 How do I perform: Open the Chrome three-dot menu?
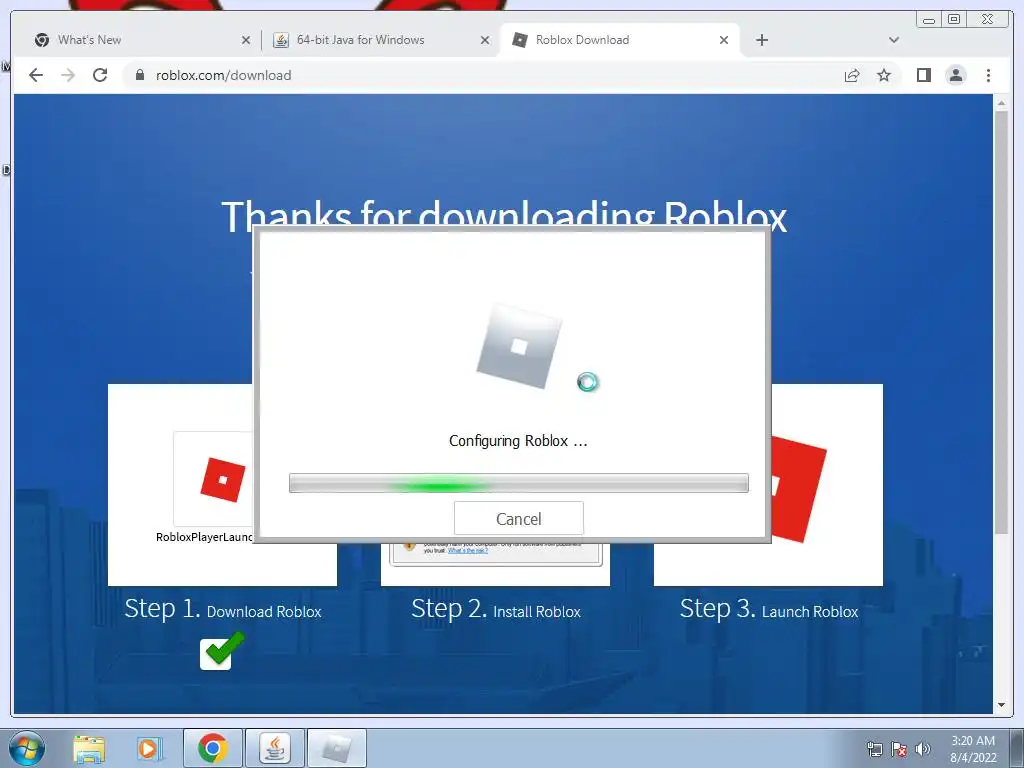pyautogui.click(x=988, y=75)
